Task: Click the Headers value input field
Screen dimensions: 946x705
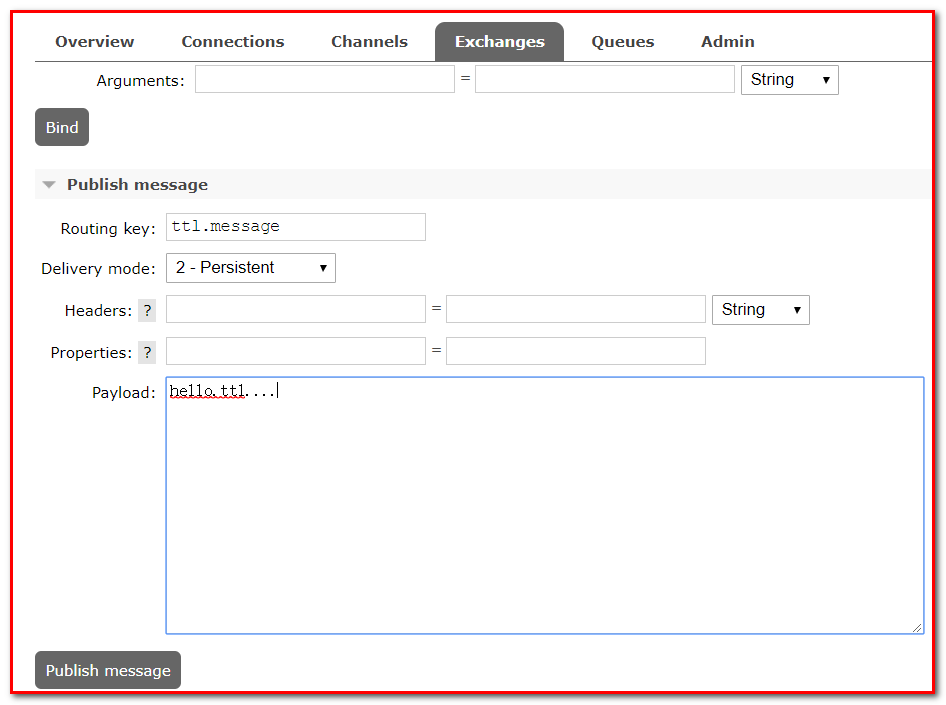Action: pos(575,310)
